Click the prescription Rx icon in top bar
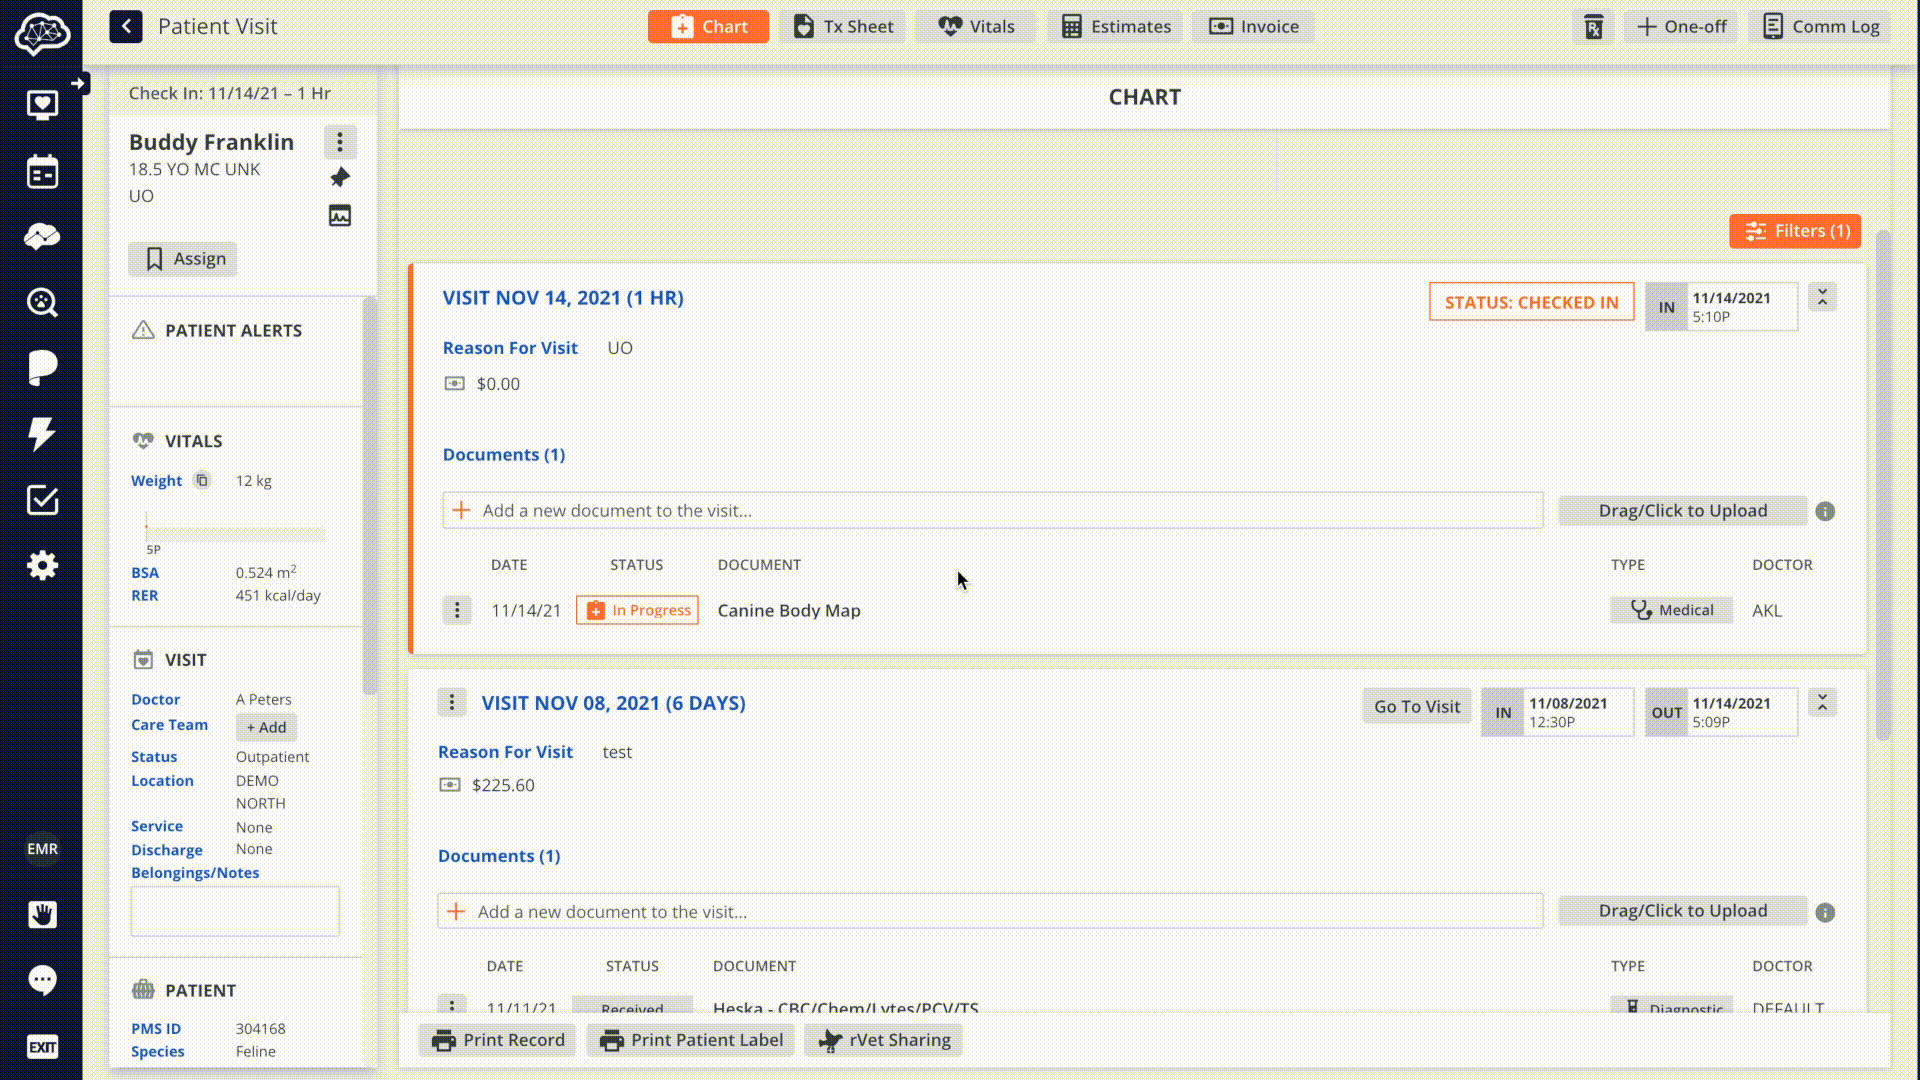Viewport: 1920px width, 1080px height. click(x=1593, y=27)
